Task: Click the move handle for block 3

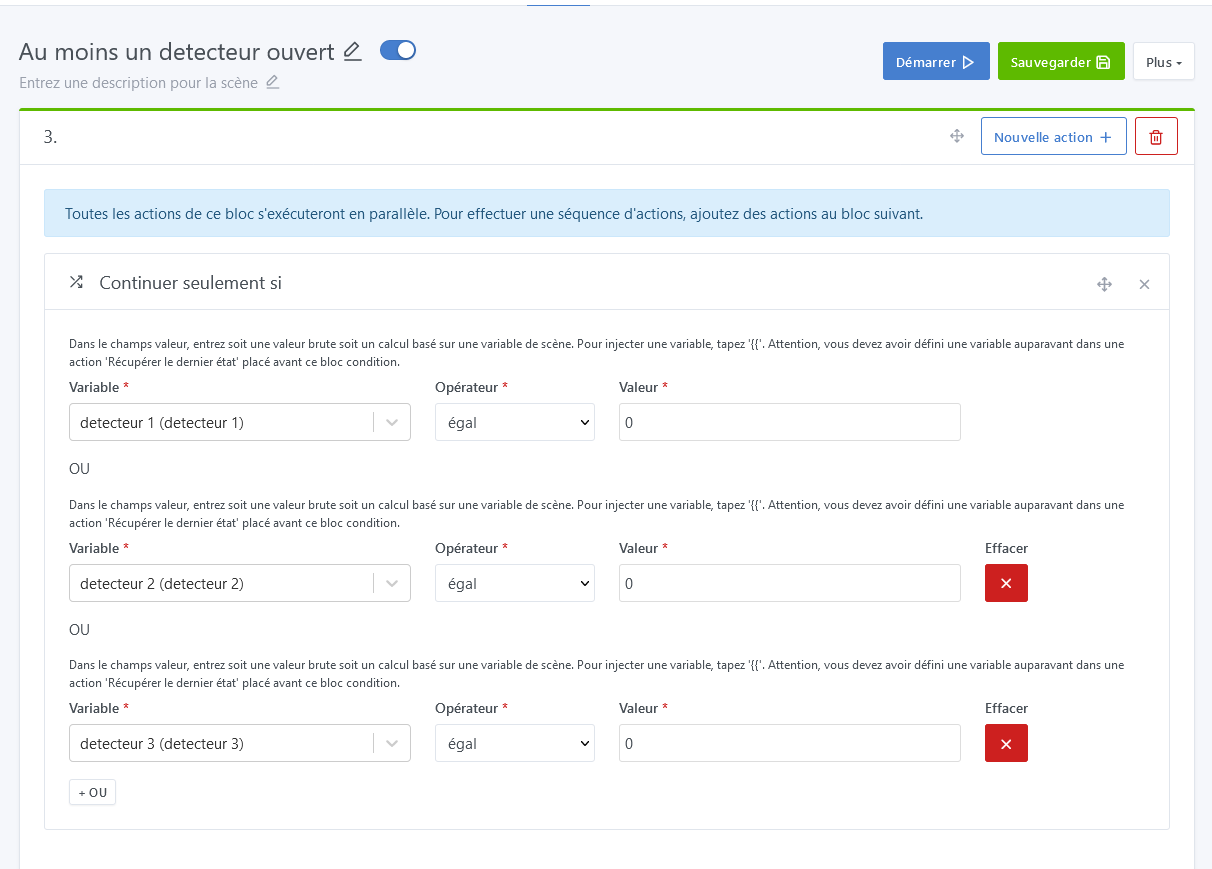Action: tap(957, 136)
